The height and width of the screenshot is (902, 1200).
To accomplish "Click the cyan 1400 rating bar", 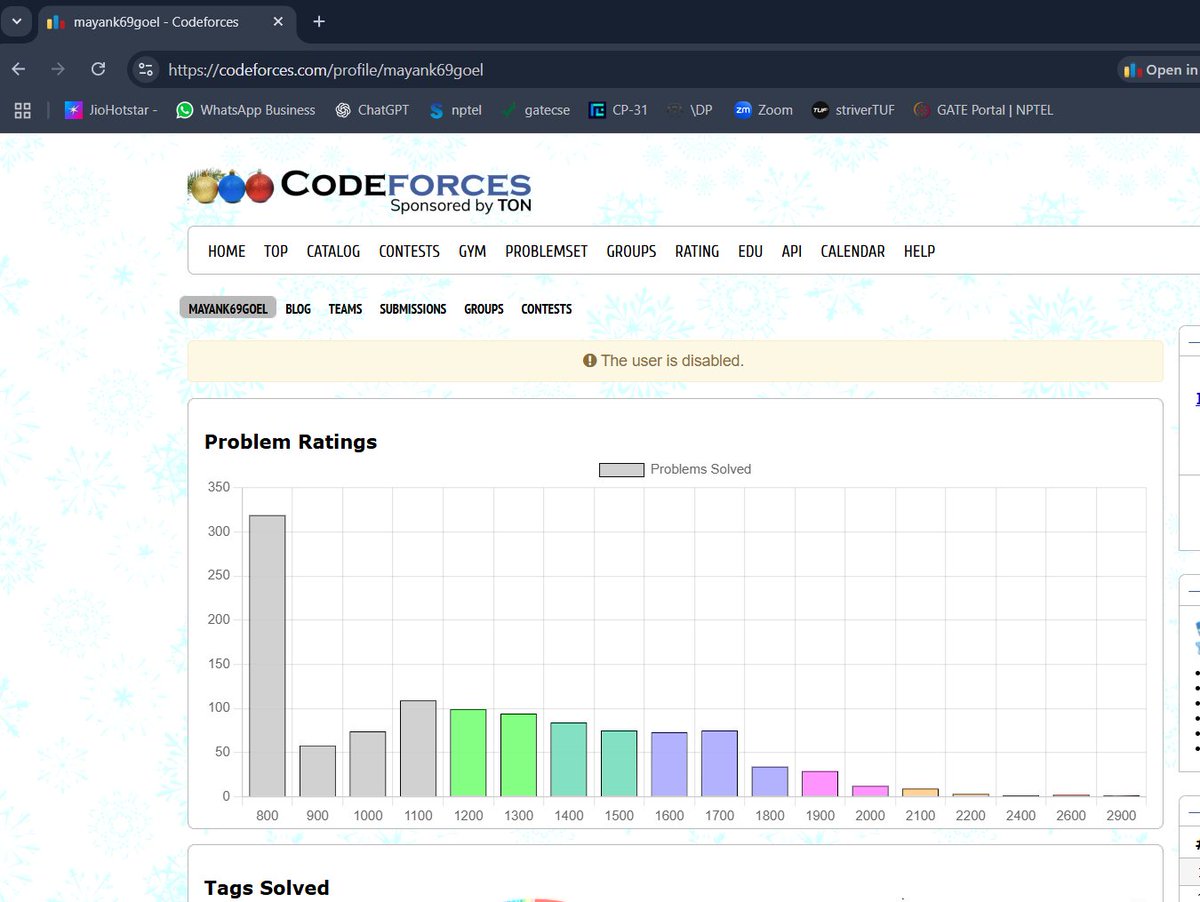I will [x=569, y=760].
